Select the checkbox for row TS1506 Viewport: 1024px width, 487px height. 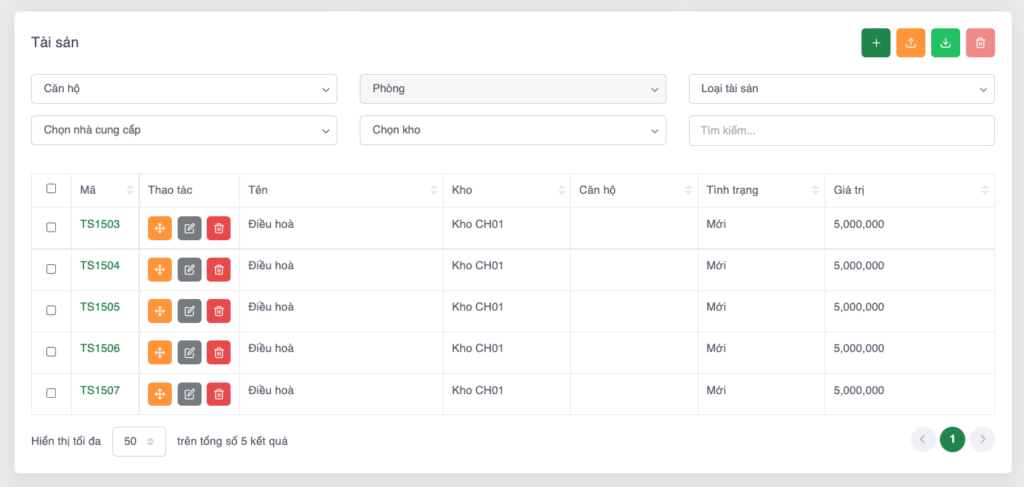pos(51,352)
